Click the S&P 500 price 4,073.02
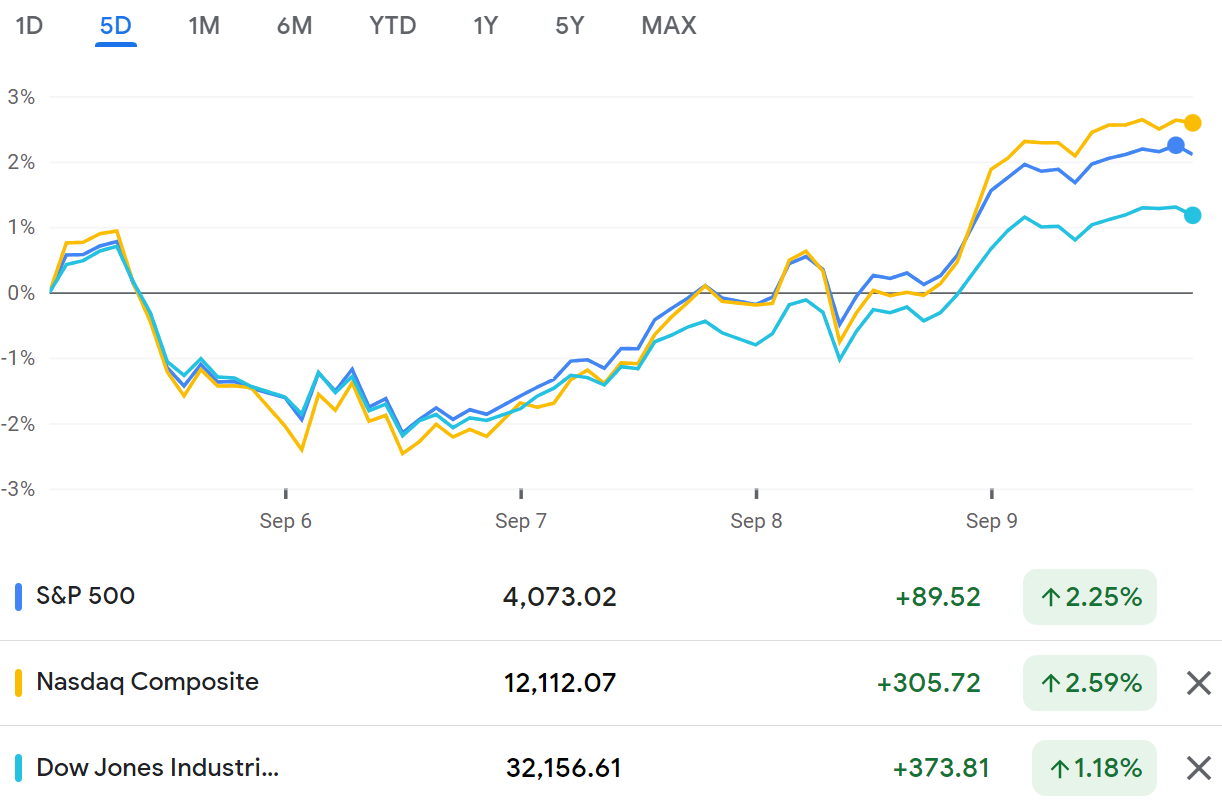The width and height of the screenshot is (1222, 801). (x=560, y=598)
